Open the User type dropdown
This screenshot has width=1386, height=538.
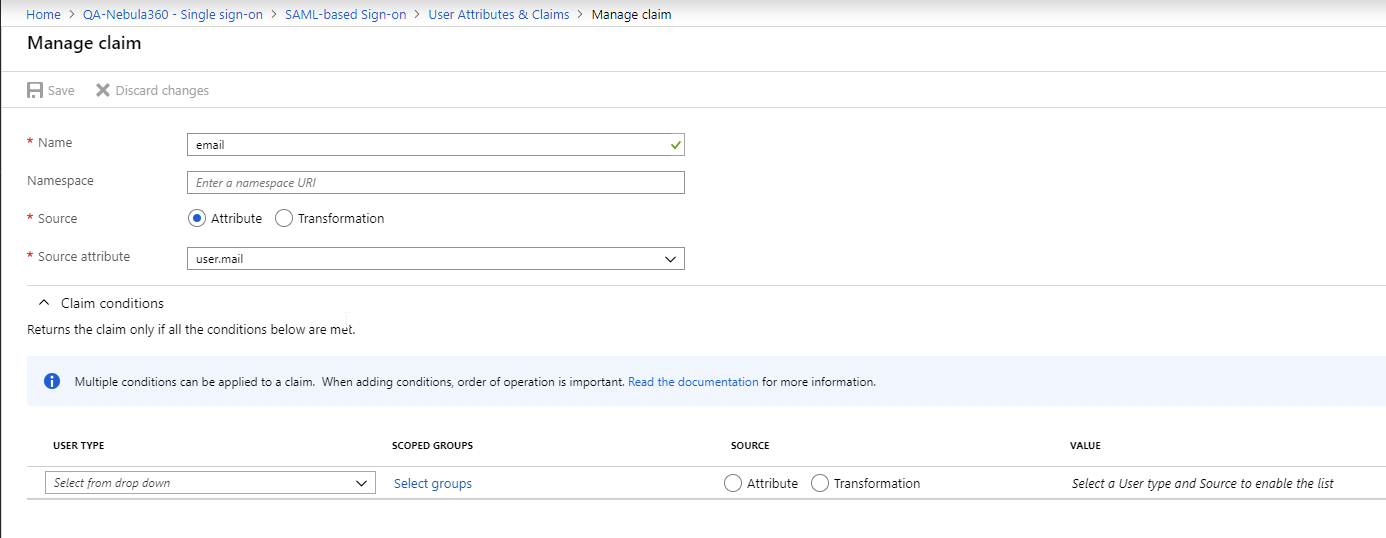pos(211,483)
